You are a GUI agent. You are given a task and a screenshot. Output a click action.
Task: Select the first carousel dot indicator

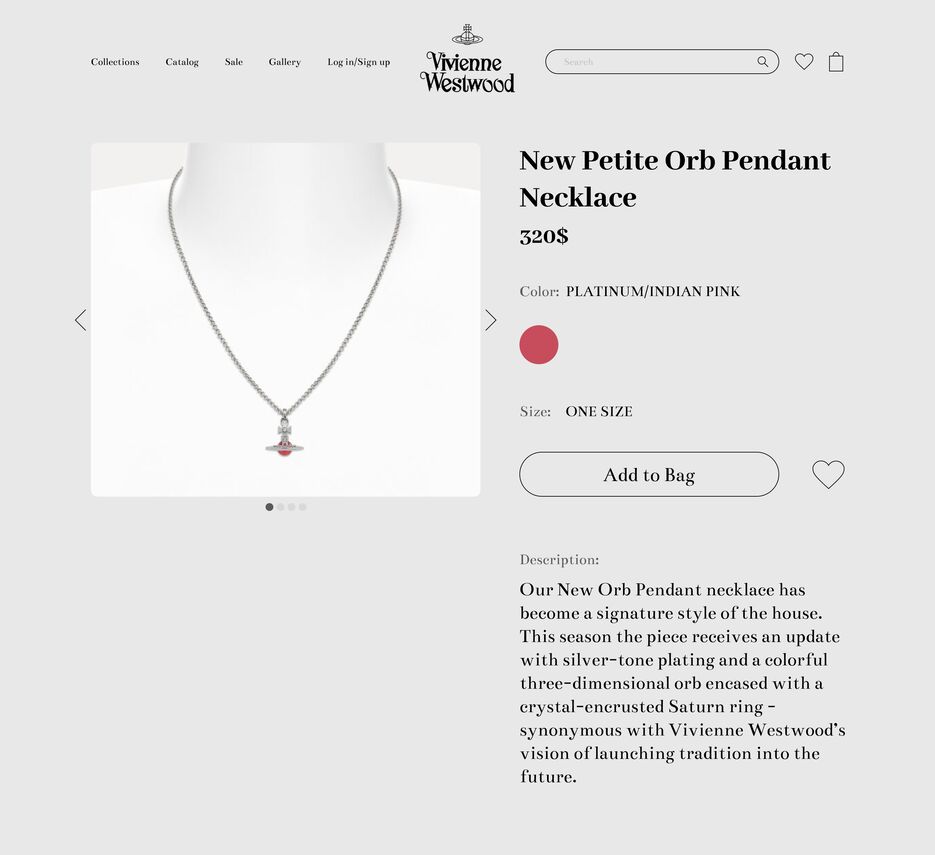270,507
